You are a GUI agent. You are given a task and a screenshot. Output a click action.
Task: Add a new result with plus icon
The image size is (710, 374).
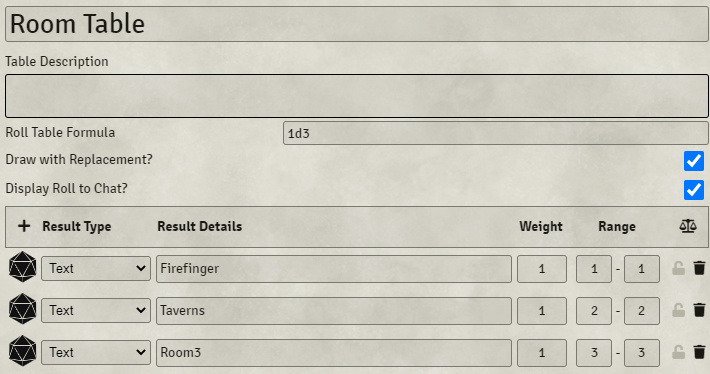24,226
